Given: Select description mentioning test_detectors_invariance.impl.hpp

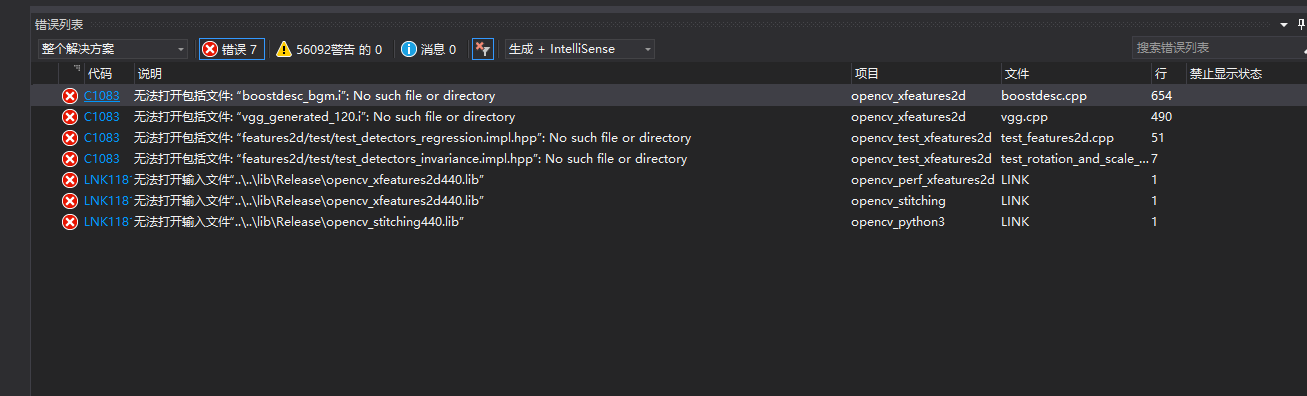Looking at the screenshot, I should pos(410,159).
